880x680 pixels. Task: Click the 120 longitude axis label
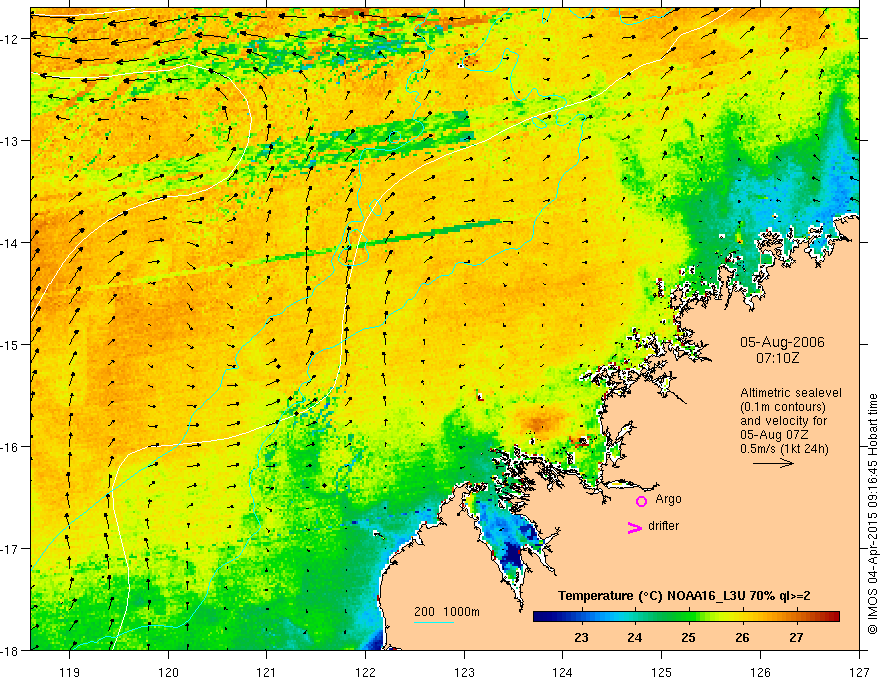pos(168,672)
